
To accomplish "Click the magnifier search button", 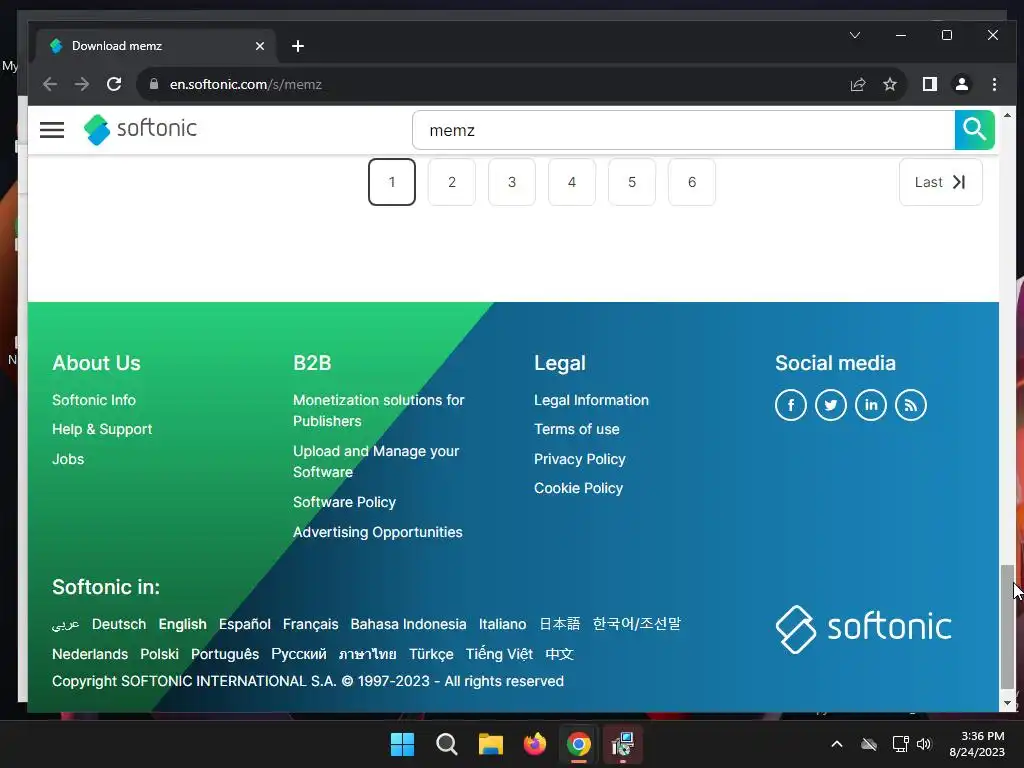I will pyautogui.click(x=974, y=130).
